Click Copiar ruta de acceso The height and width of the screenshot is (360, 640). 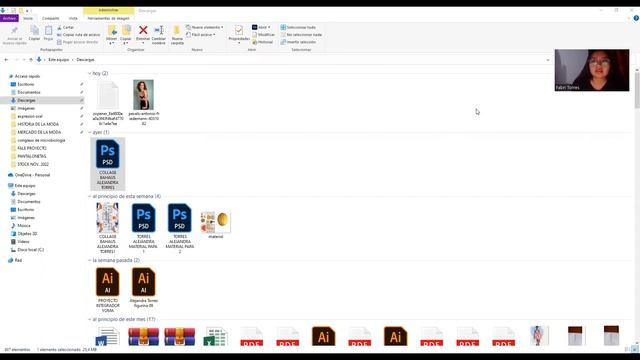[78, 35]
